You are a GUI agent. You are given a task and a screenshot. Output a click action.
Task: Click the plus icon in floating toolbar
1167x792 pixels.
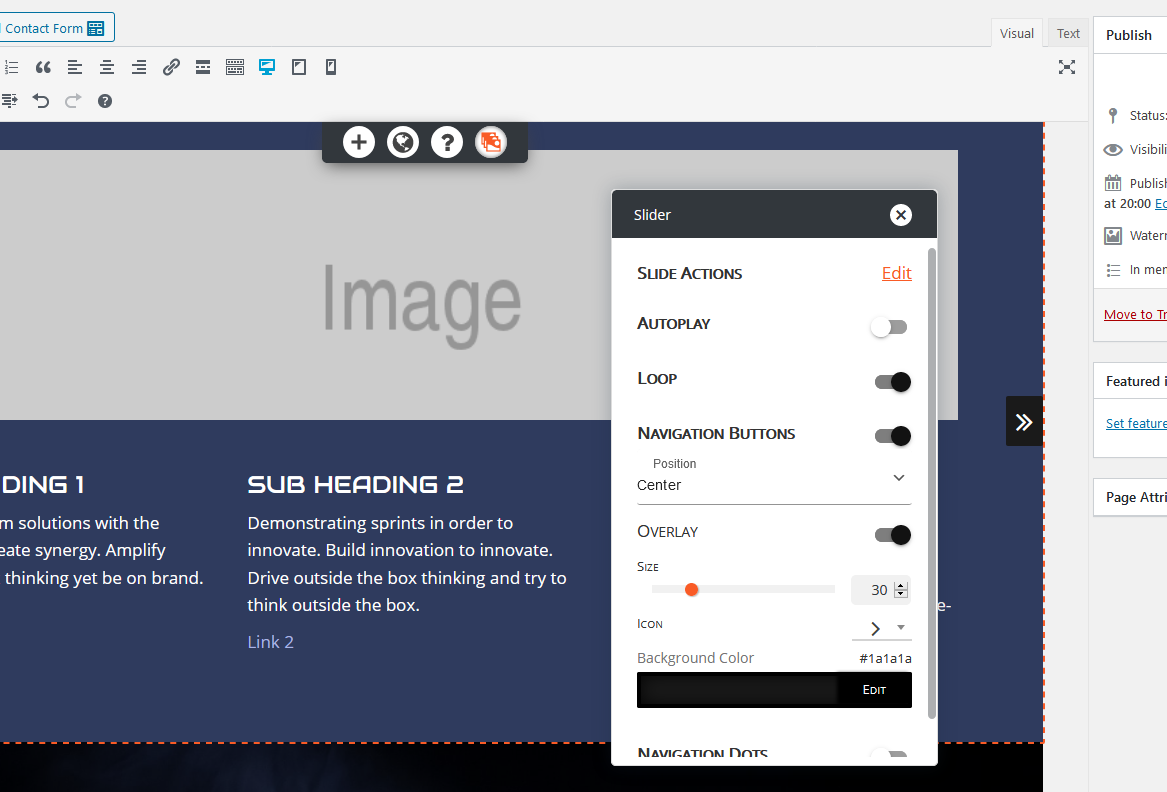[x=358, y=142]
